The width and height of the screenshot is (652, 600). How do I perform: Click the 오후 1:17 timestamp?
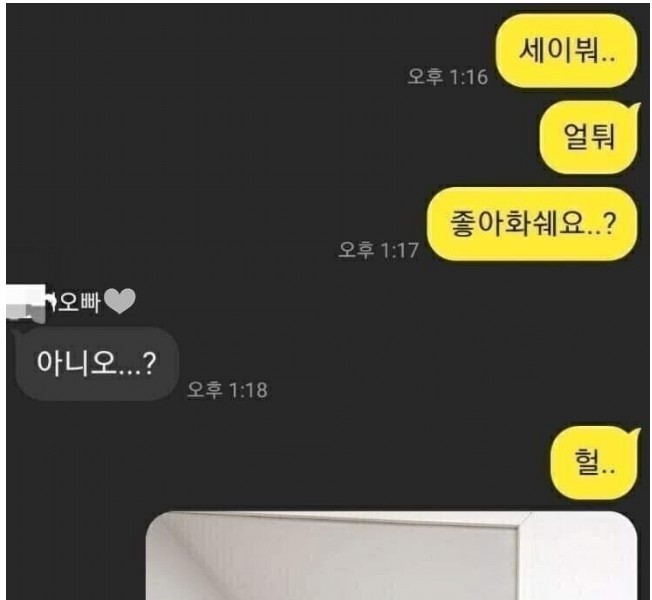pyautogui.click(x=378, y=250)
